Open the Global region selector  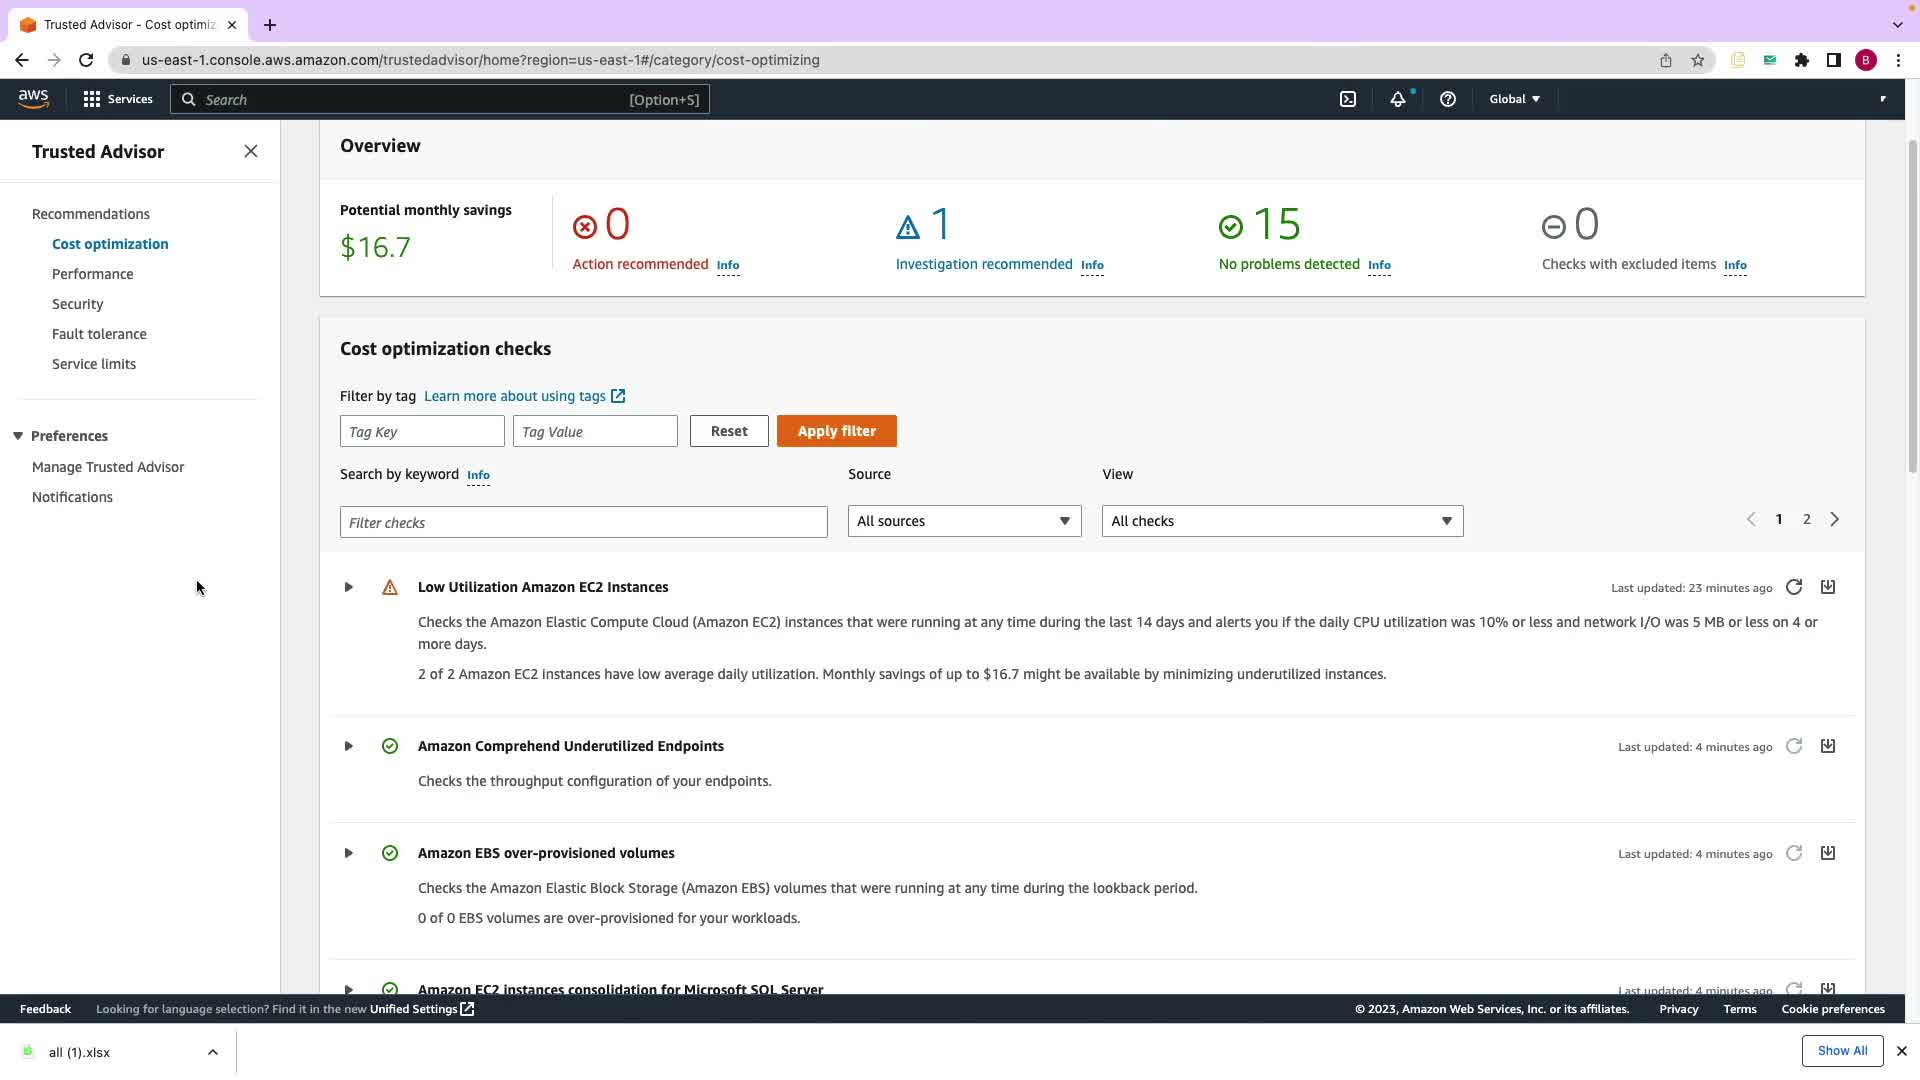click(1514, 99)
